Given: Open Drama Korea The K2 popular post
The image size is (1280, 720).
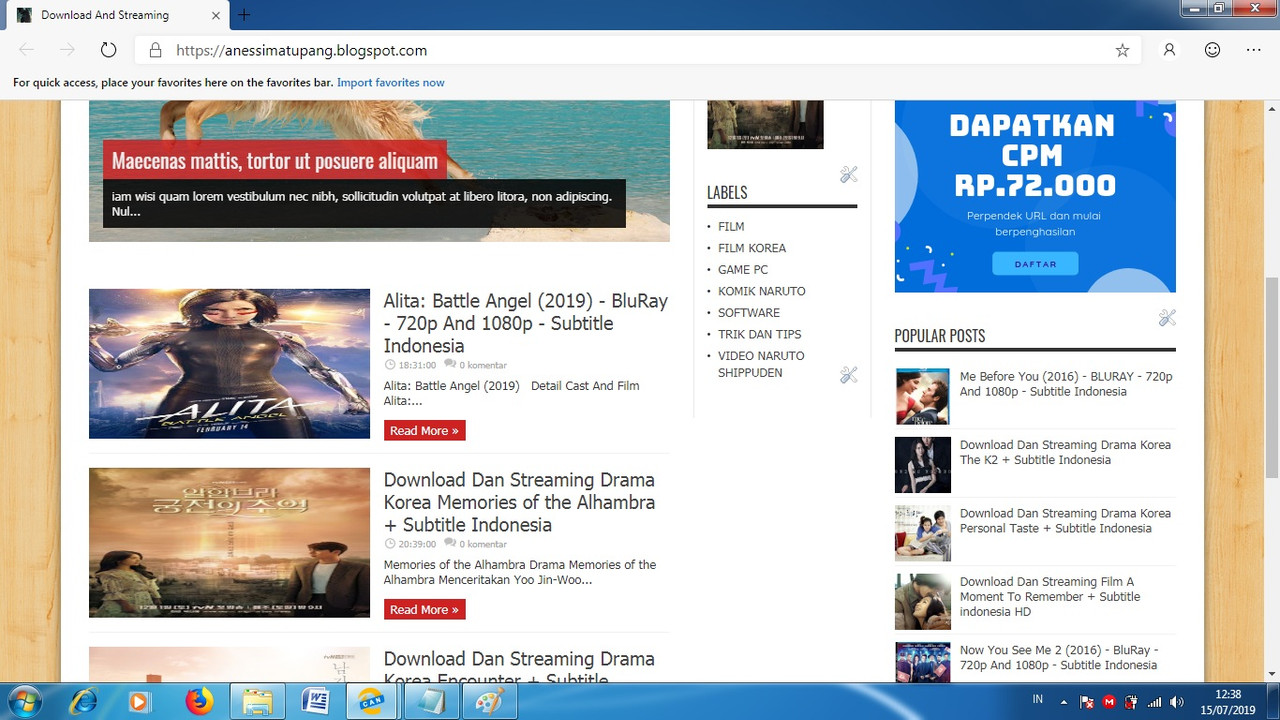Looking at the screenshot, I should coord(1065,452).
